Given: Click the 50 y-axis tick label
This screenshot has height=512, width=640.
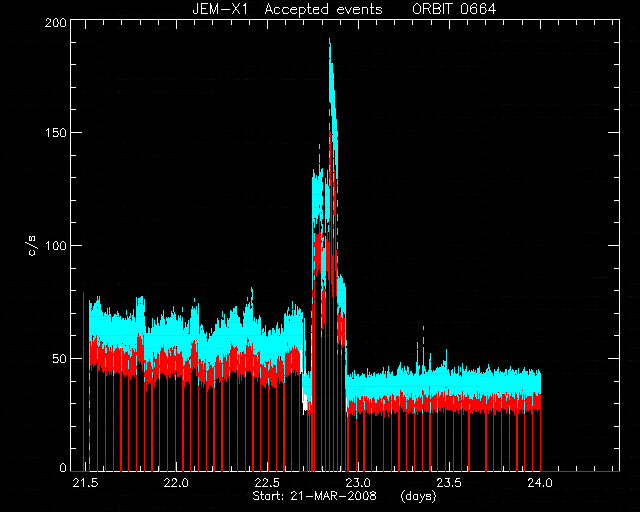Looking at the screenshot, I should click(x=59, y=358).
